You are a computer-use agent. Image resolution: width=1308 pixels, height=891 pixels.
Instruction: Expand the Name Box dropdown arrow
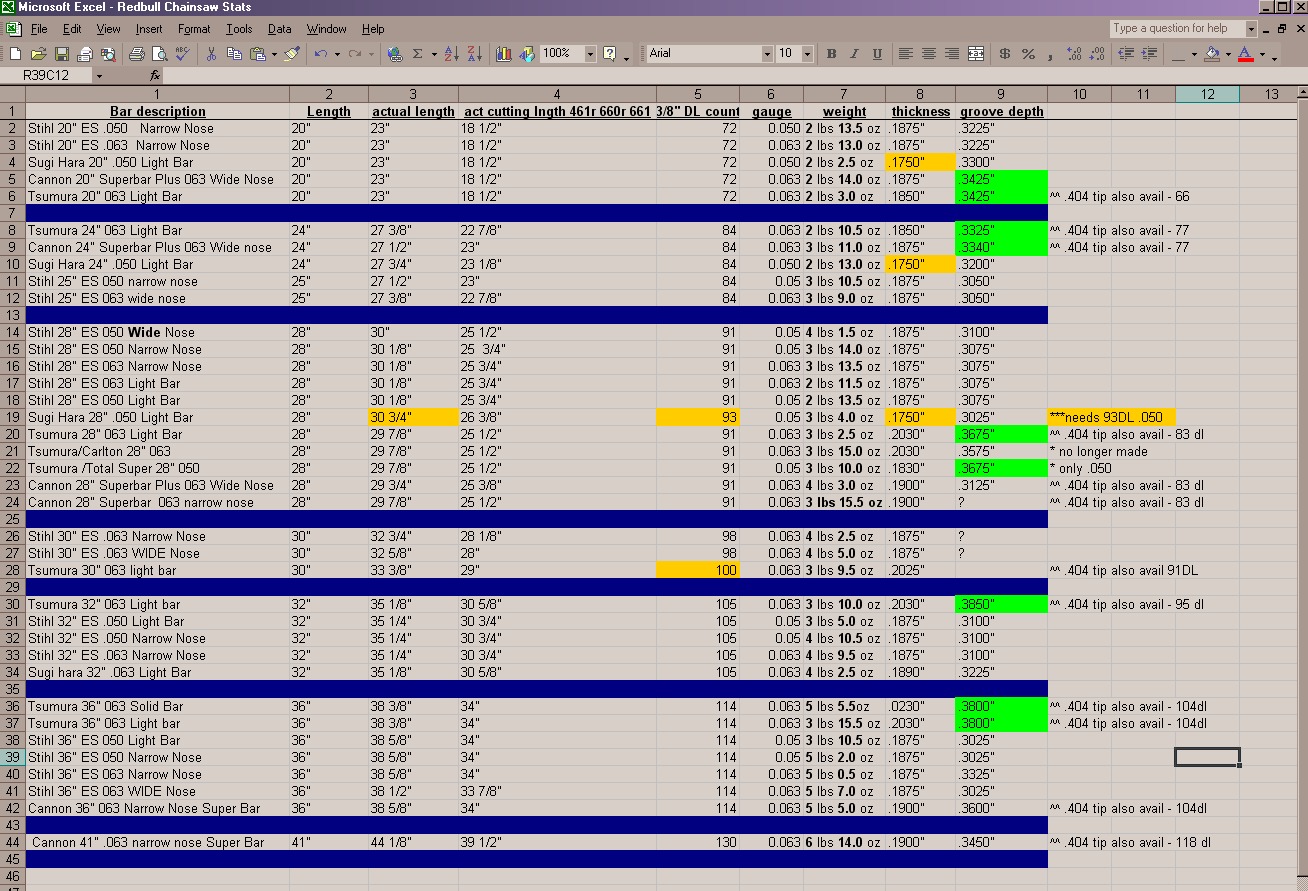click(x=99, y=76)
